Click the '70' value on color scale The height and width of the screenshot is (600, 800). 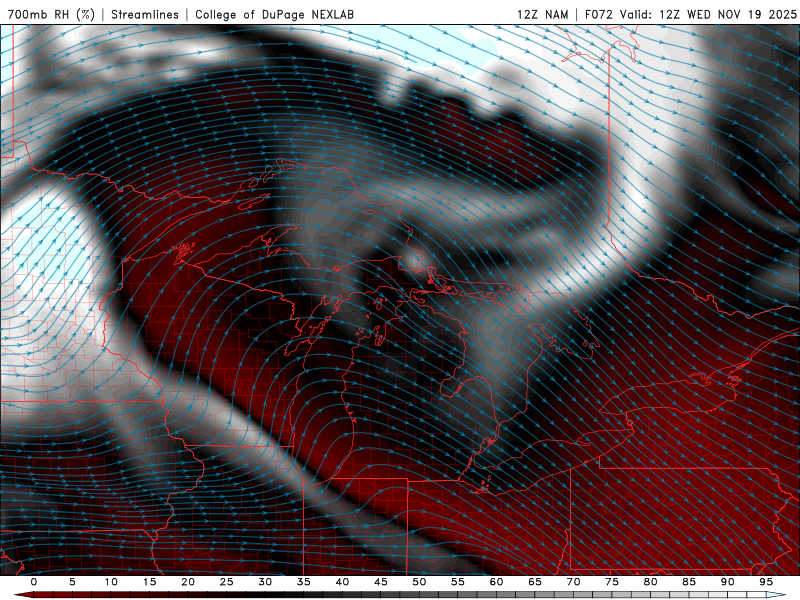tap(573, 582)
